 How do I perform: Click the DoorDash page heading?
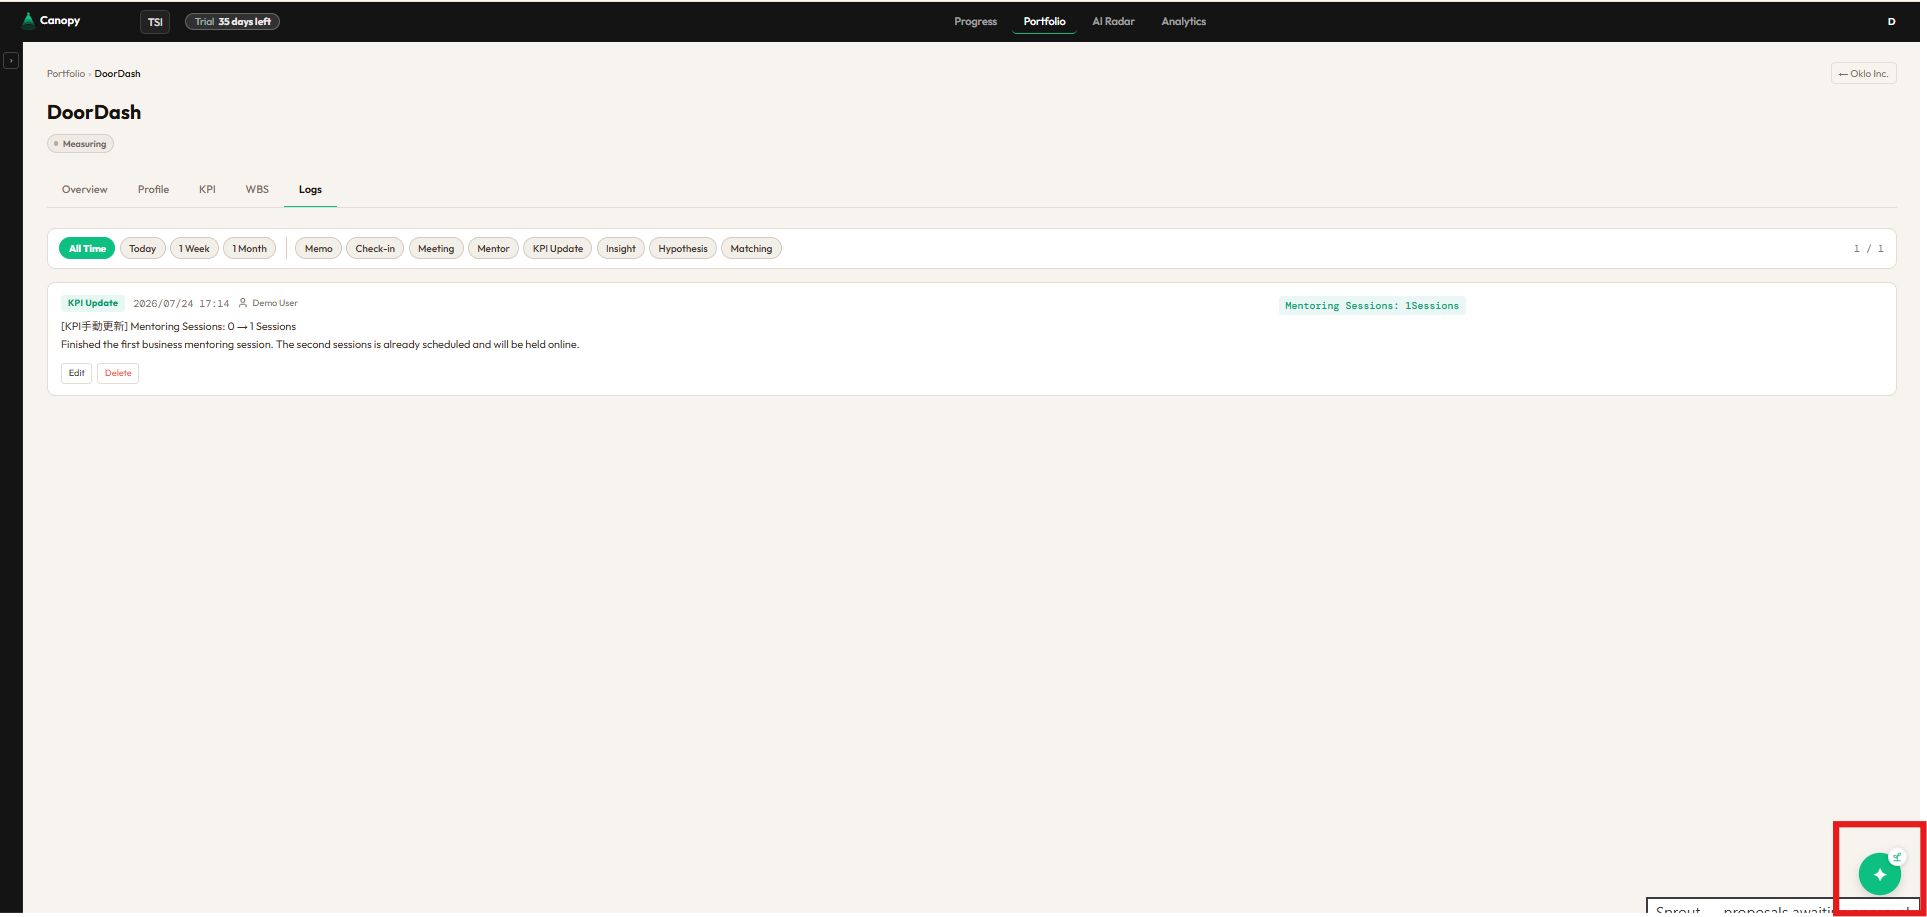pyautogui.click(x=94, y=112)
